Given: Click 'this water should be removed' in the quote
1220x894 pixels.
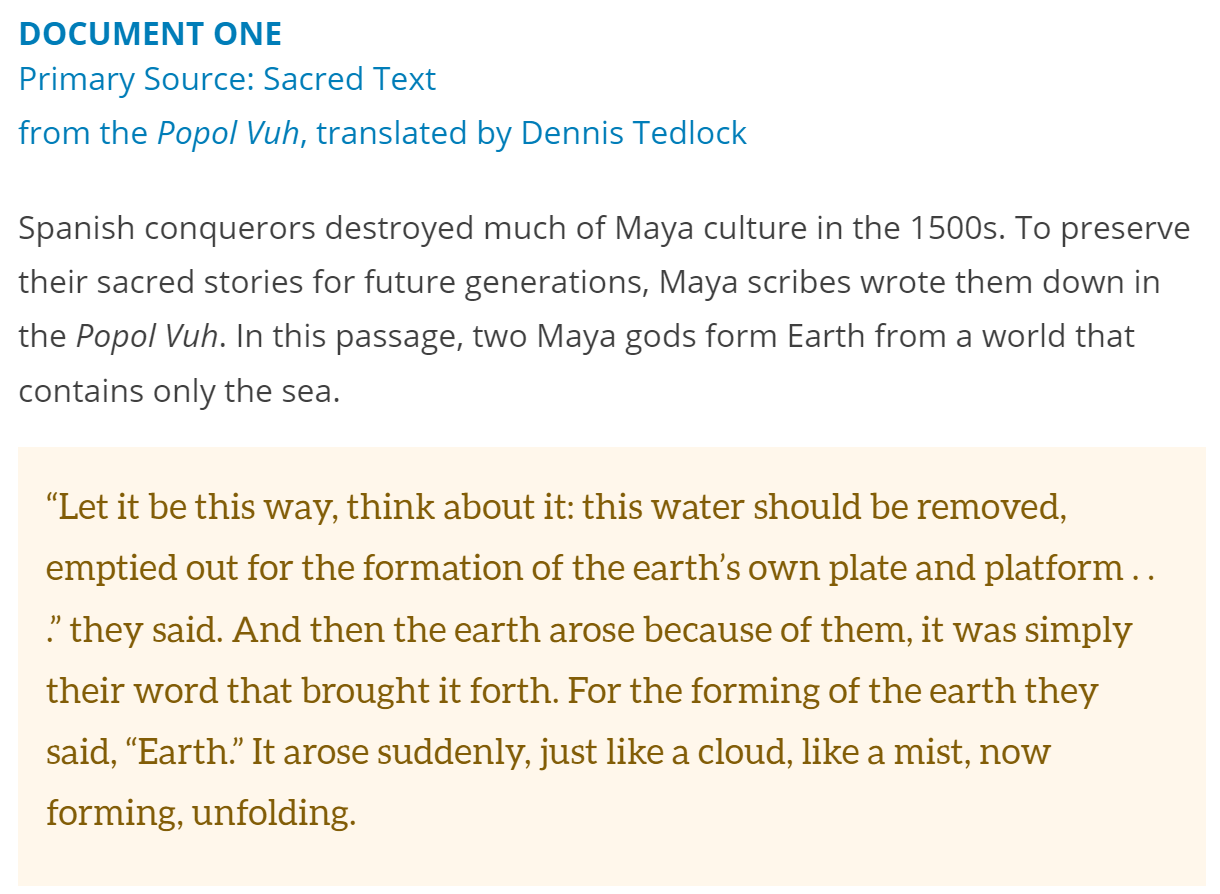Looking at the screenshot, I should (x=824, y=508).
